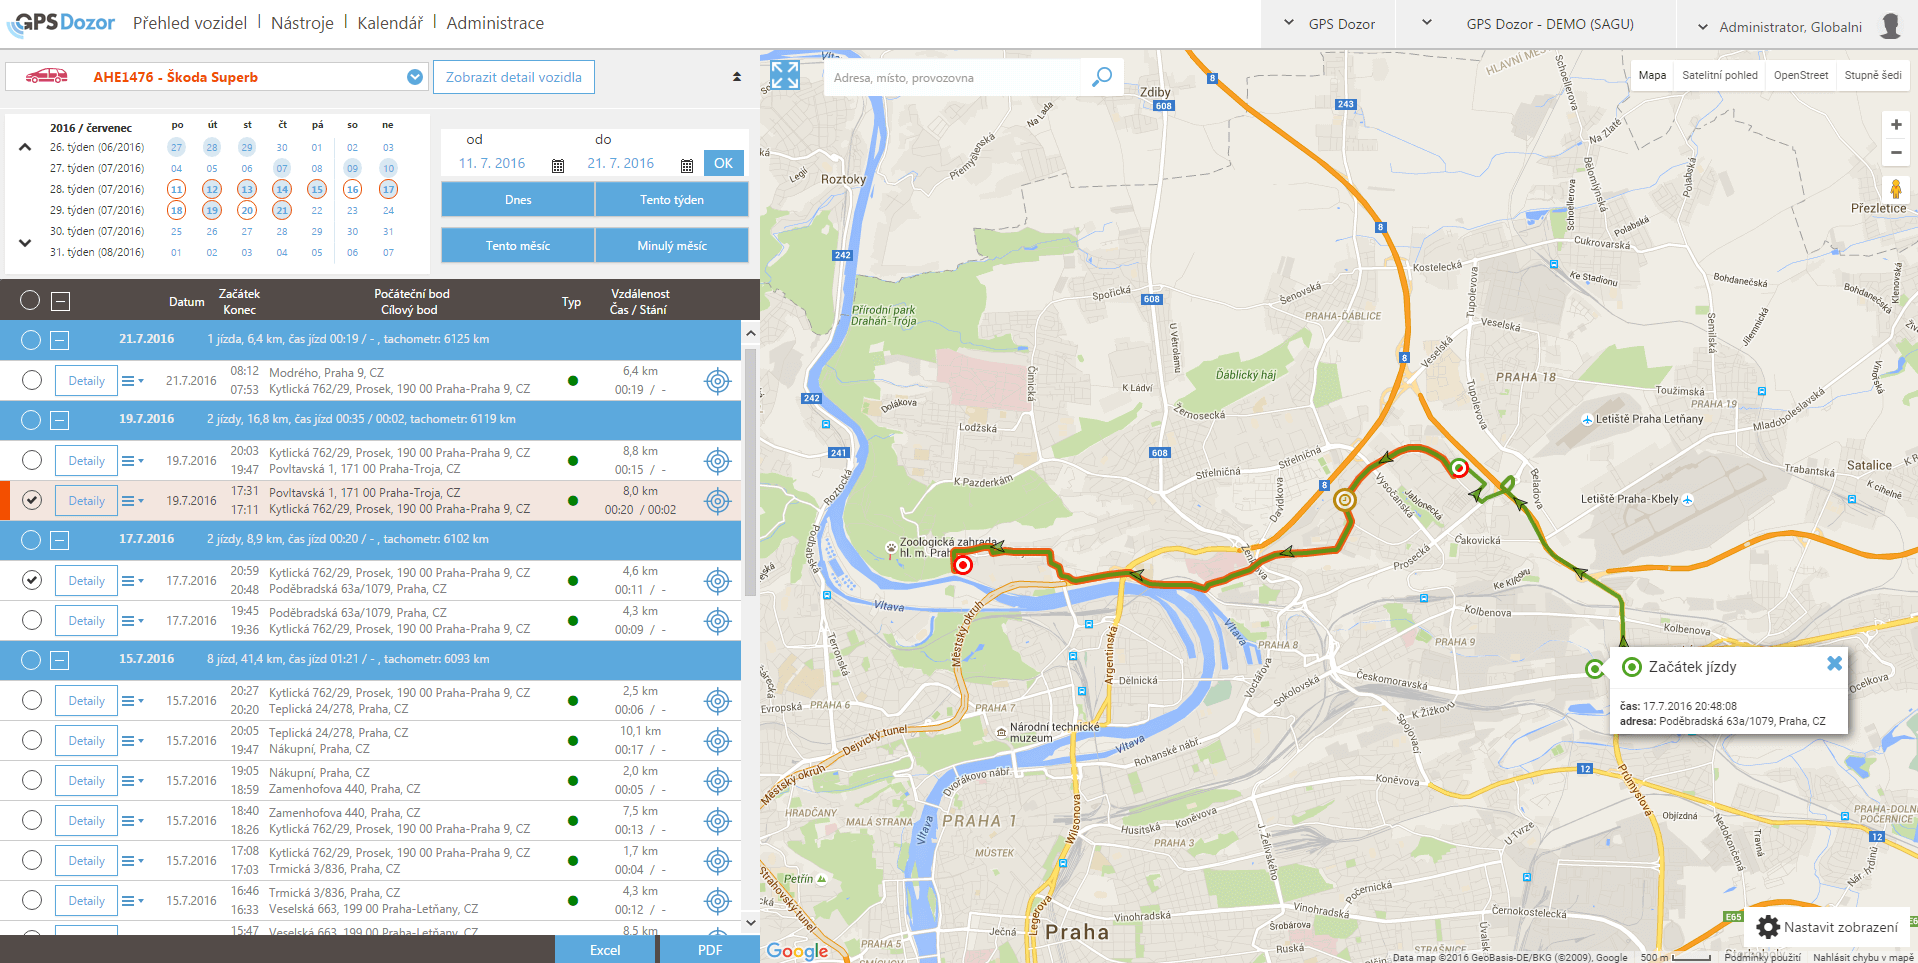
Task: Open the vehicle selector dropdown AHE1476
Action: [415, 77]
